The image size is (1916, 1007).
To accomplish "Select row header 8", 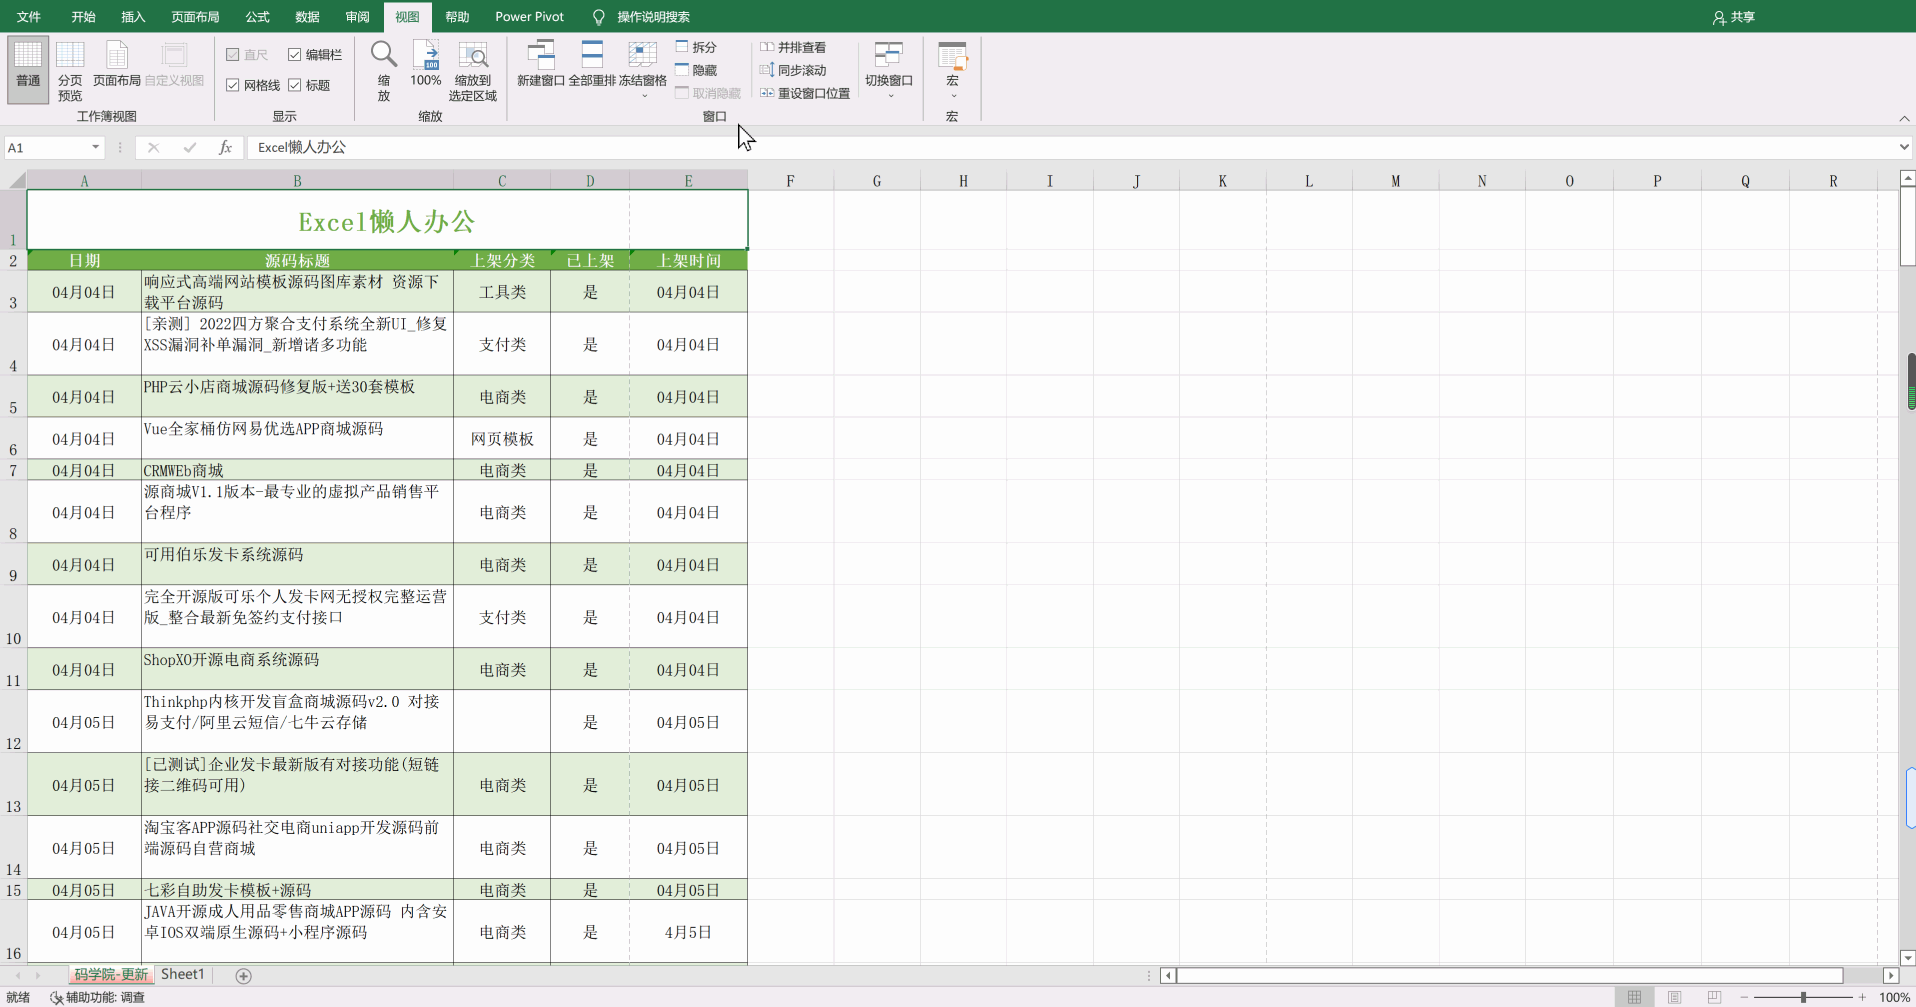I will click(x=13, y=511).
